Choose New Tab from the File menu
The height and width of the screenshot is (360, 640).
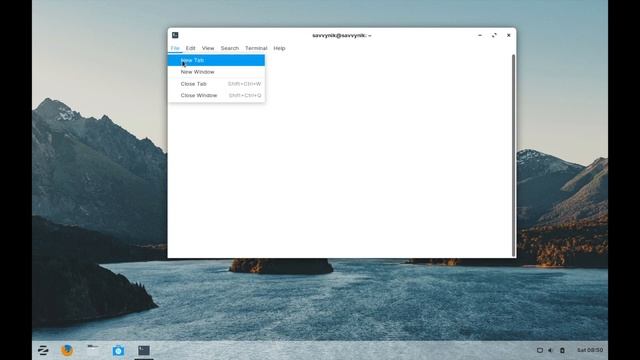(x=216, y=60)
